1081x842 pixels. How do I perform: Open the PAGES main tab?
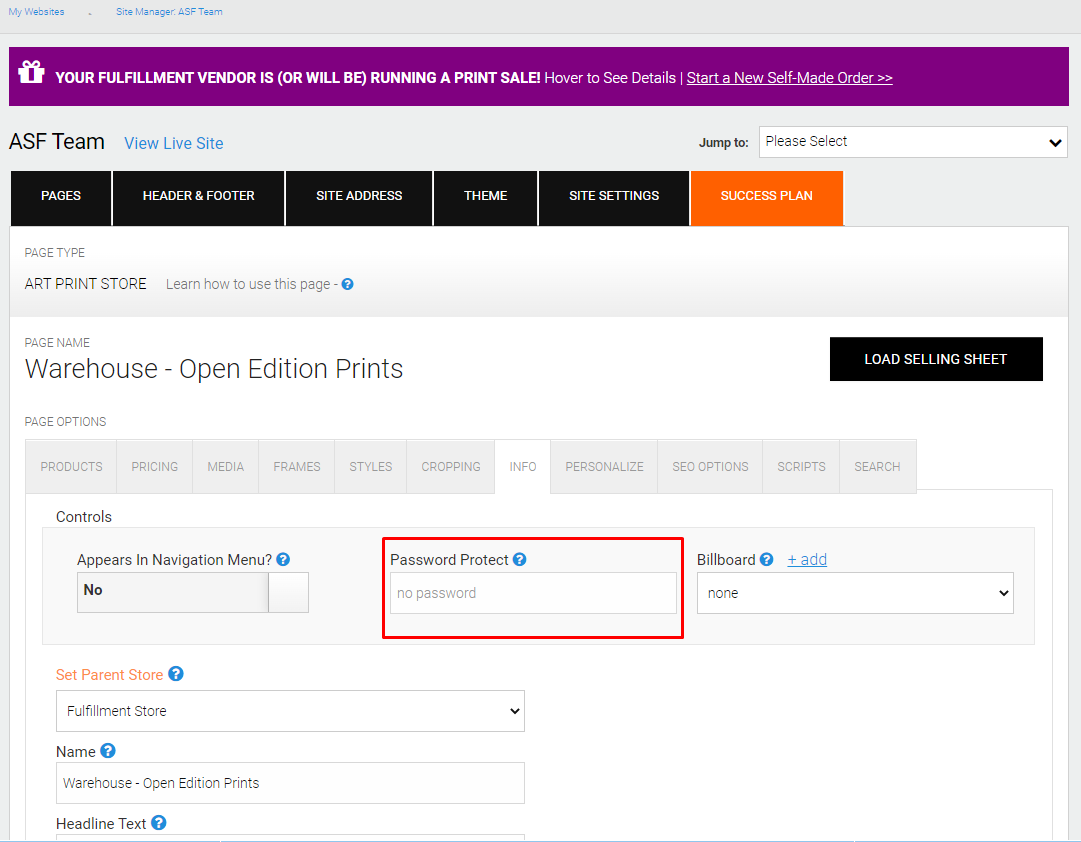coord(61,198)
